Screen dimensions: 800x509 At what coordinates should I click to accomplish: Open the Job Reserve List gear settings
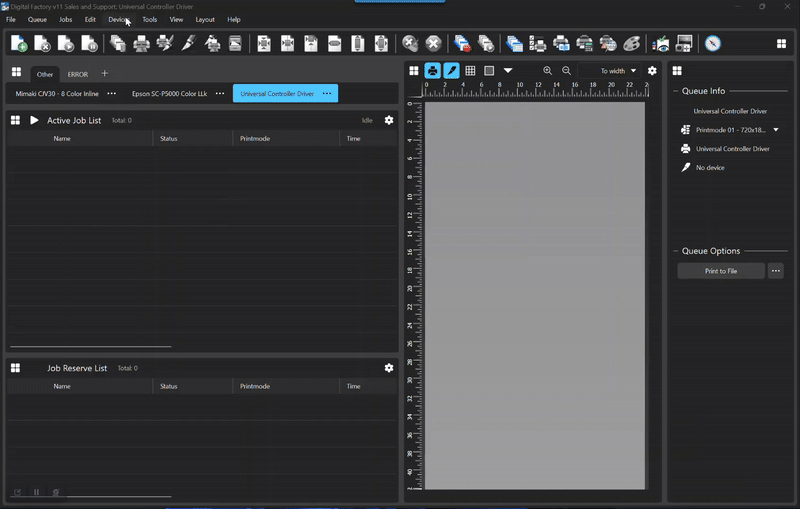389,368
